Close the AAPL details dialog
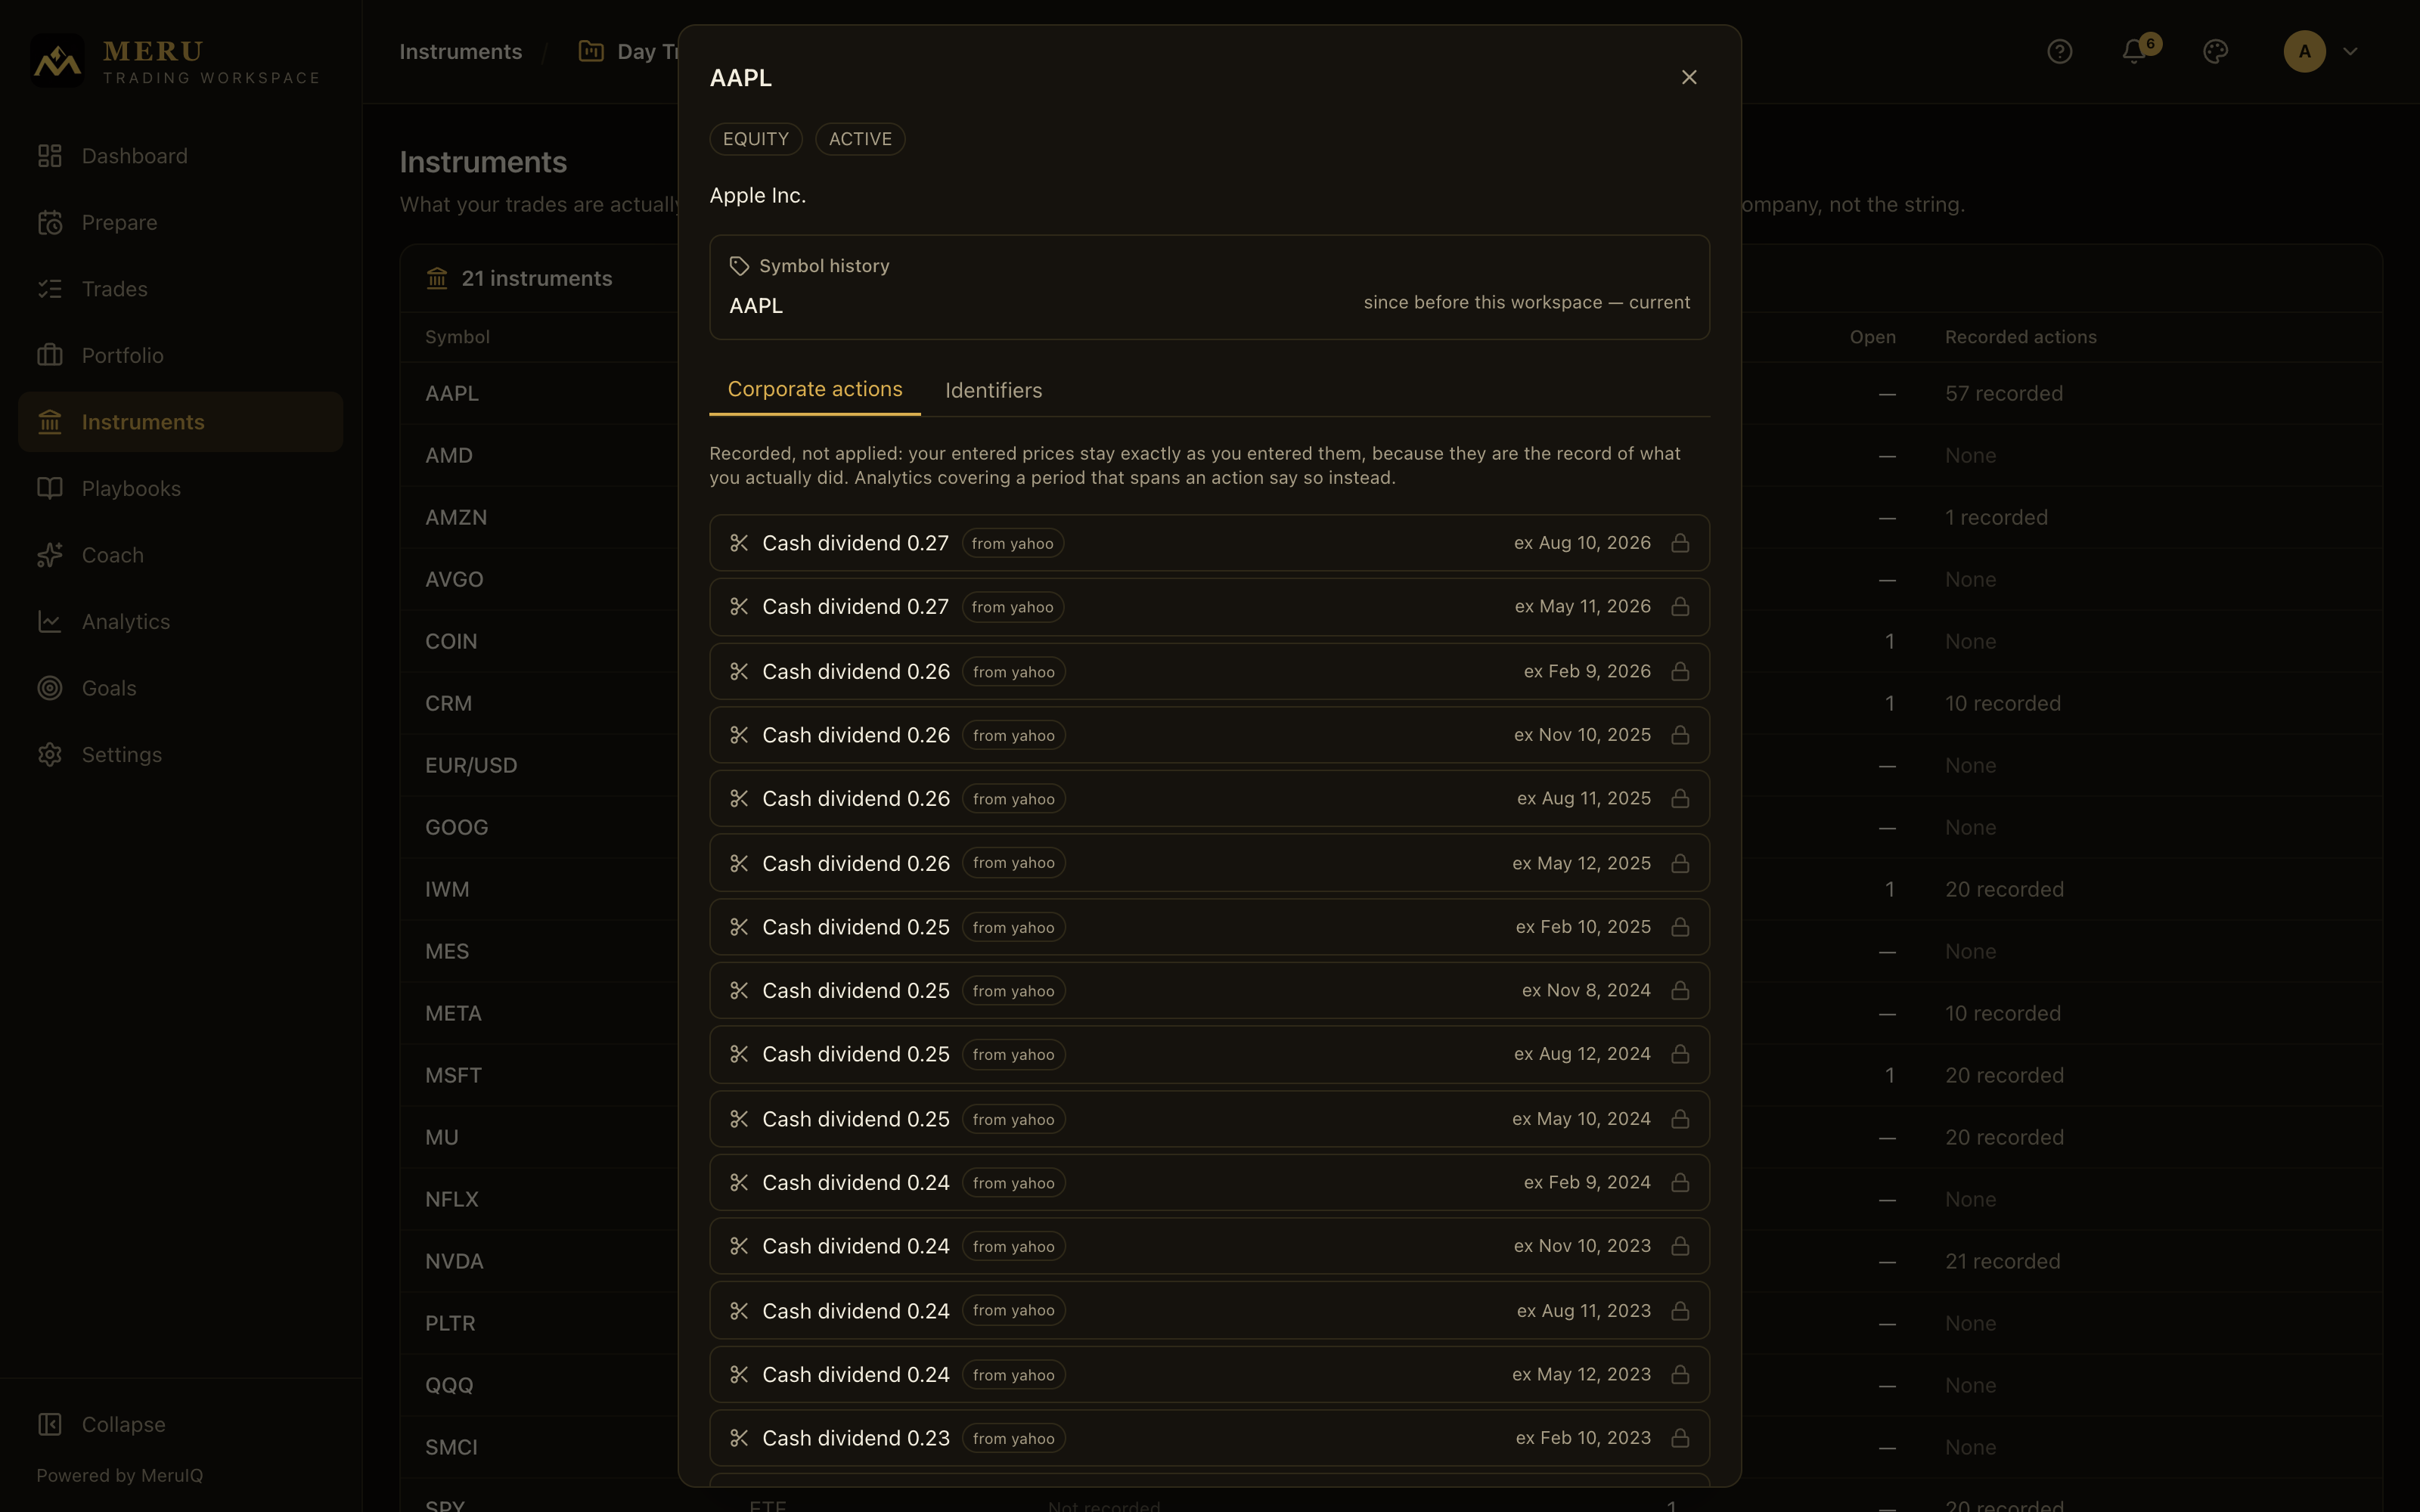This screenshot has height=1512, width=2420. [1689, 77]
